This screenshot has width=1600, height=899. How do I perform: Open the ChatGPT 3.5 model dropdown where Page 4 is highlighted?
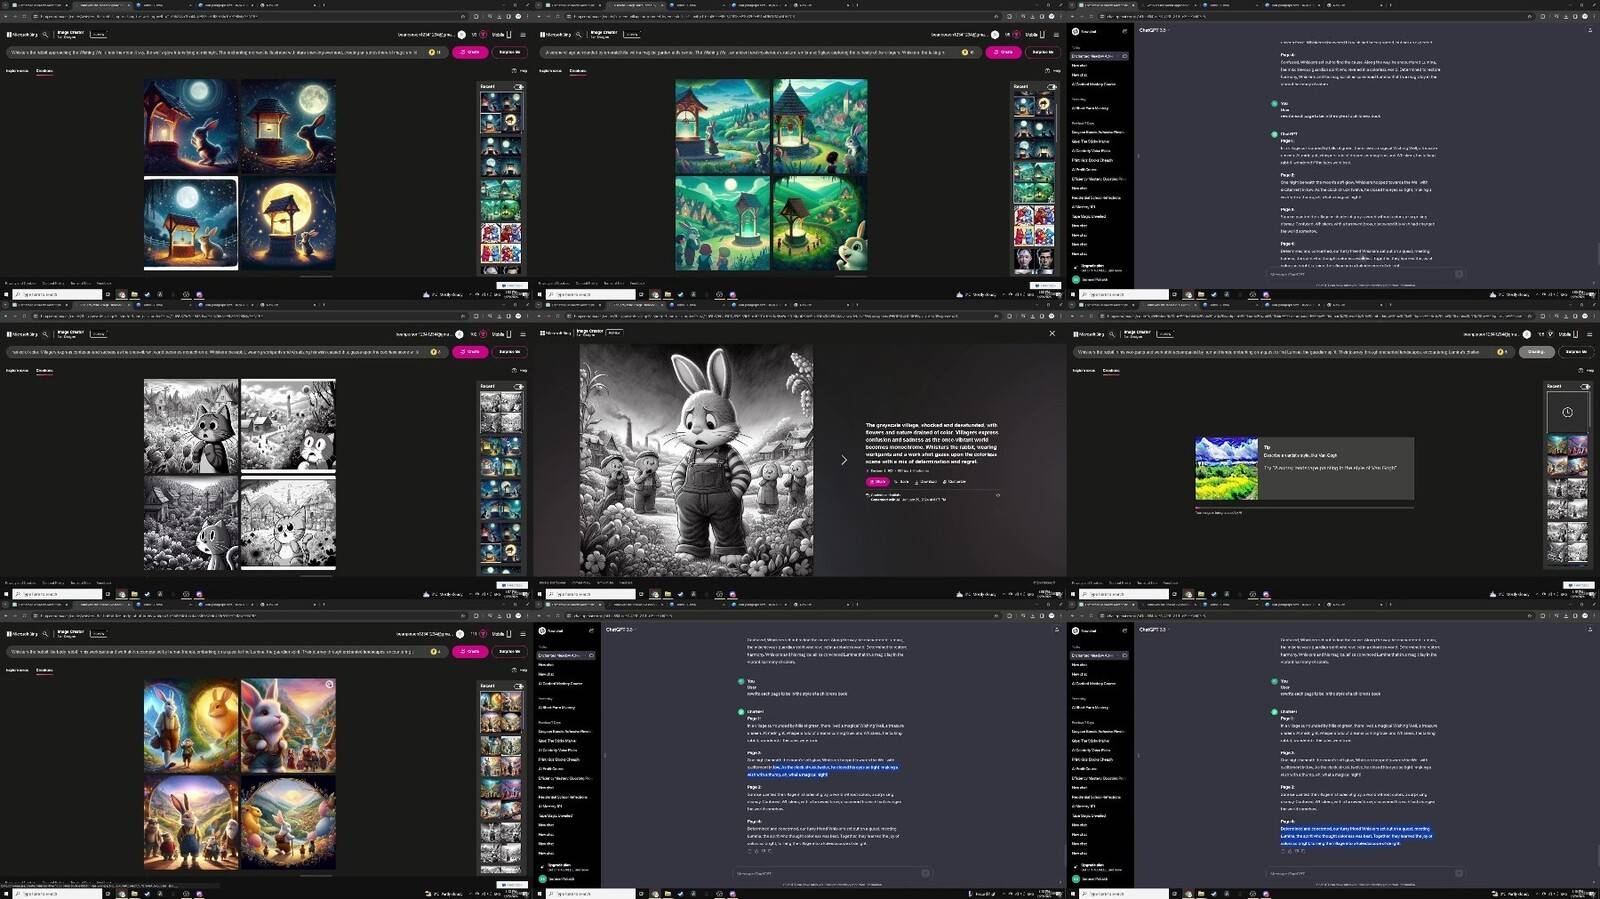pyautogui.click(x=1151, y=630)
